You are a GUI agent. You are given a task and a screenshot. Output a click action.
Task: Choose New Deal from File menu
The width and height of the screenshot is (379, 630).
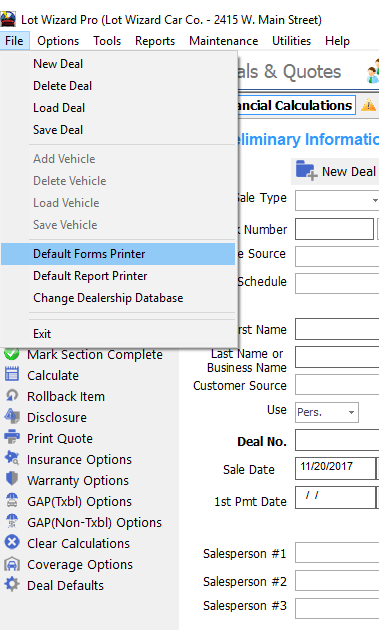pyautogui.click(x=118, y=64)
